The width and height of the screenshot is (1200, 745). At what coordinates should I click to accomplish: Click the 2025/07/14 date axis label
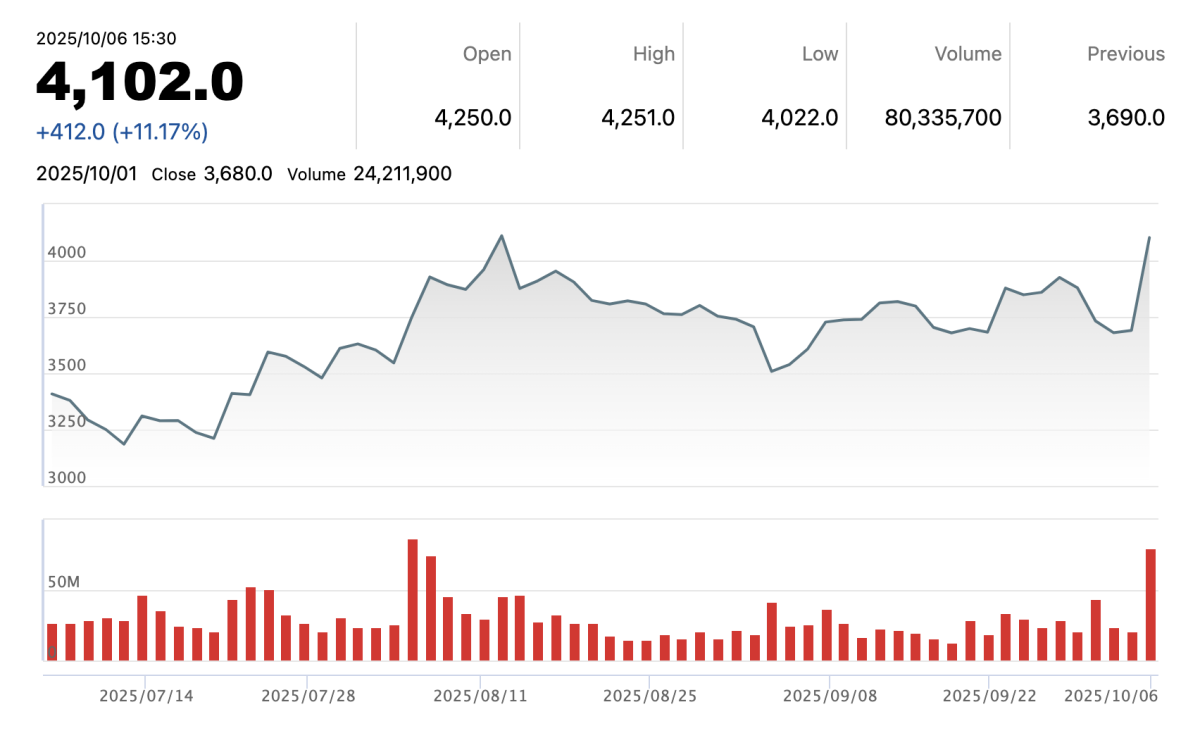(x=144, y=695)
